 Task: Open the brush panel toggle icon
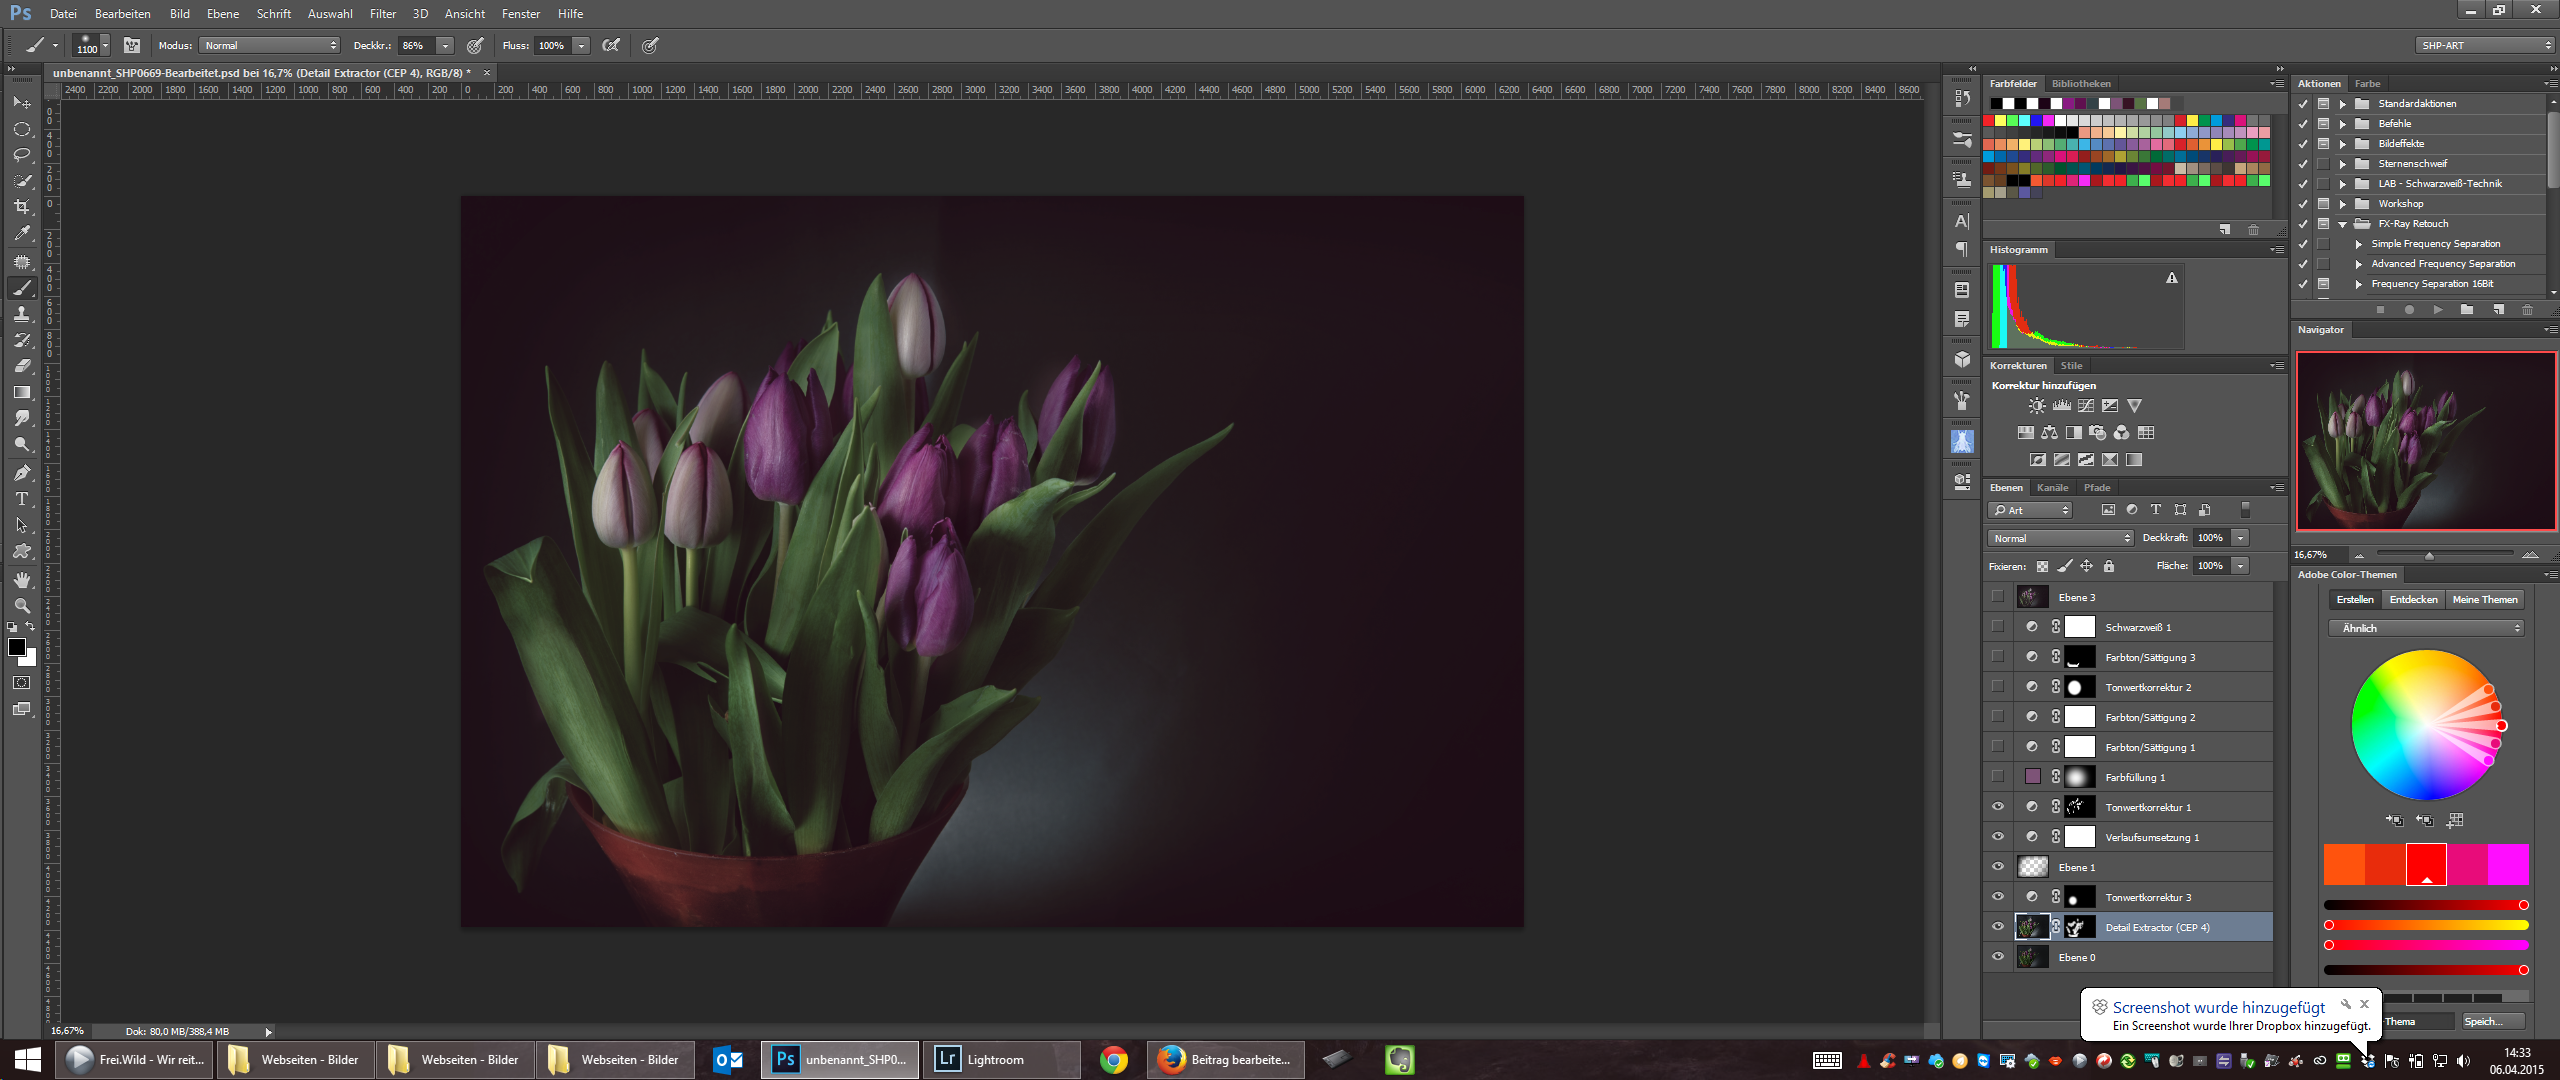[131, 45]
